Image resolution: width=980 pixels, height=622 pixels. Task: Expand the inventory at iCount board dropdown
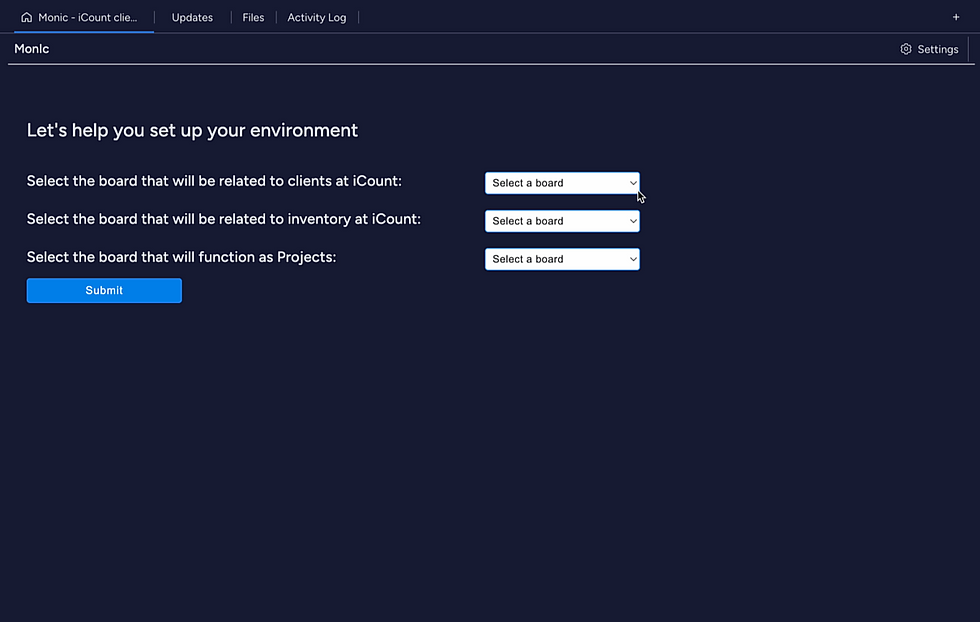[x=562, y=221]
